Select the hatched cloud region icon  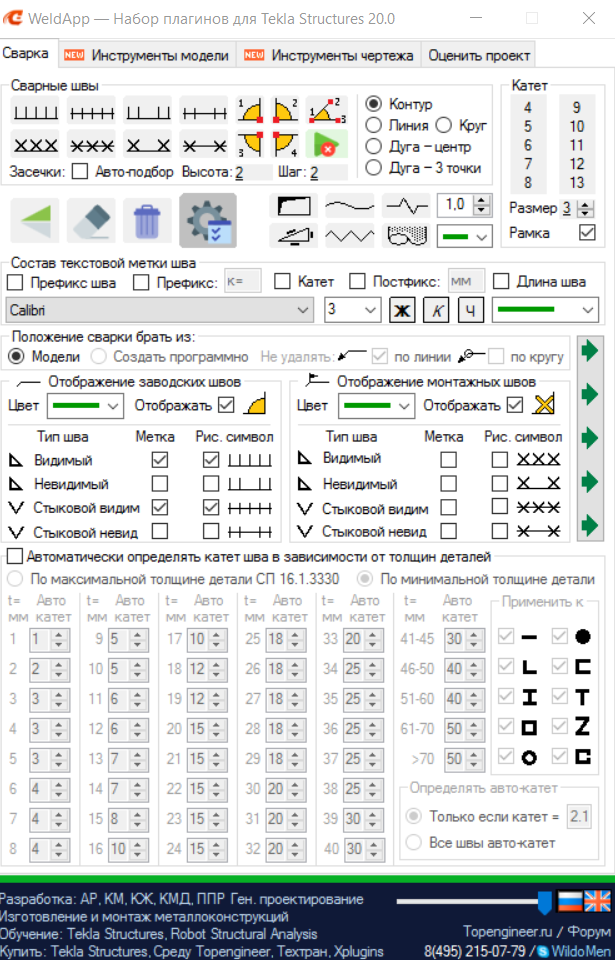point(406,235)
